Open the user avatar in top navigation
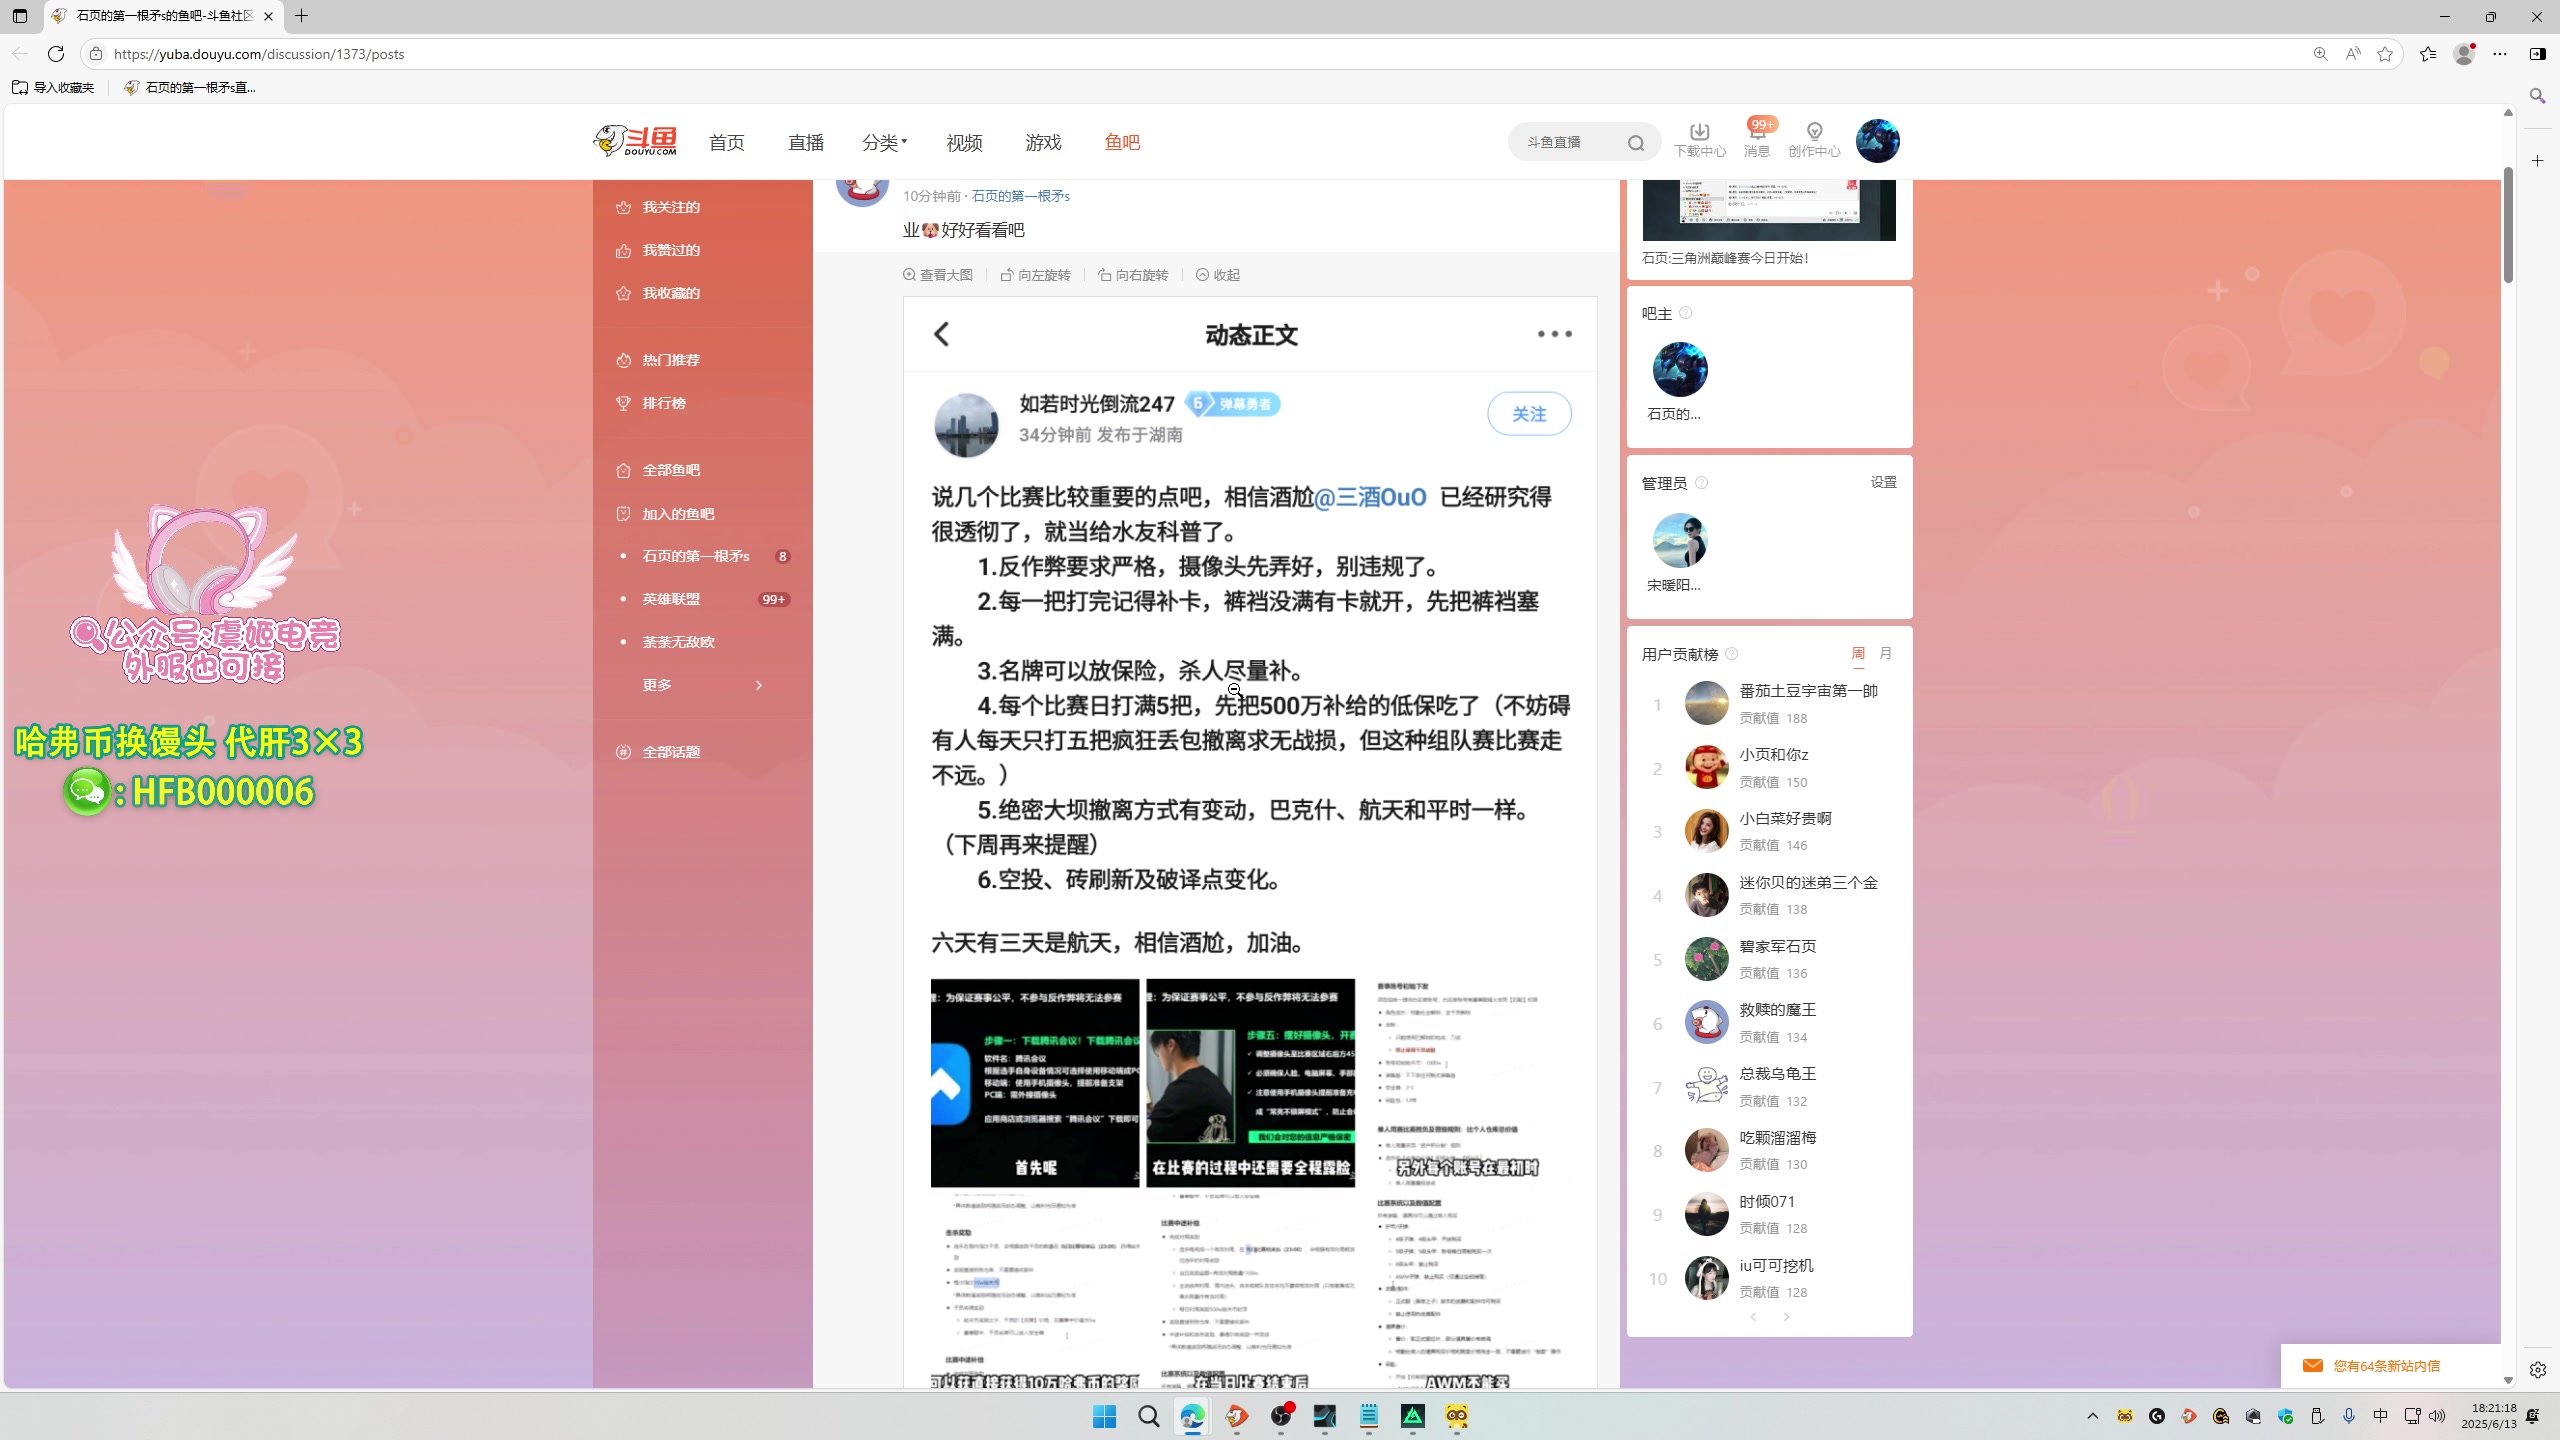 1877,141
